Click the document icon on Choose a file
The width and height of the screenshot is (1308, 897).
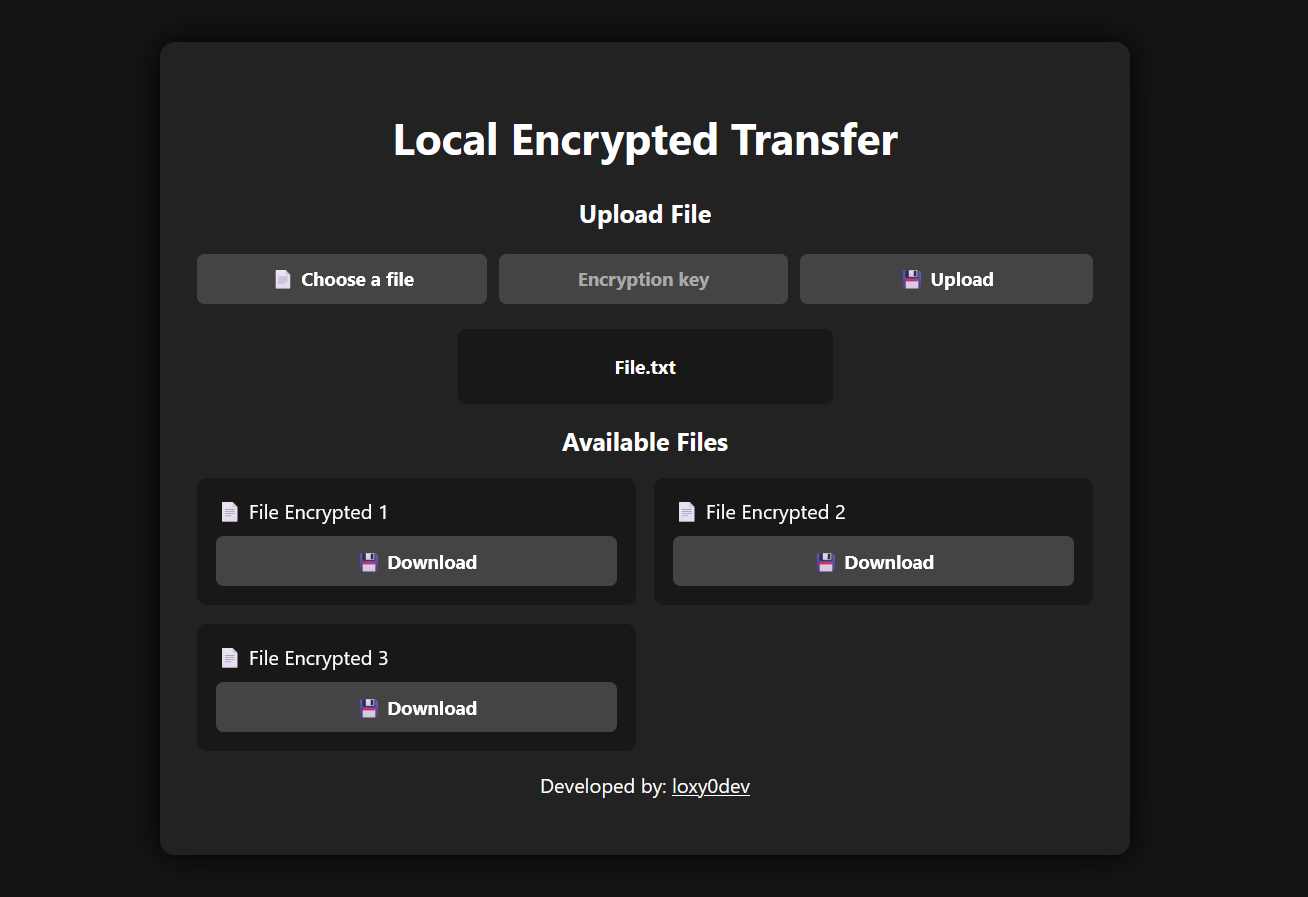coord(283,279)
